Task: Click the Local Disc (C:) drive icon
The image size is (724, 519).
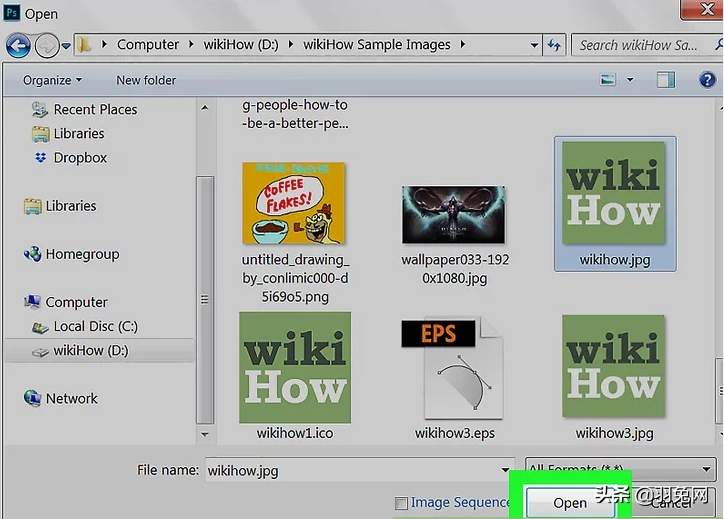Action: click(x=40, y=327)
